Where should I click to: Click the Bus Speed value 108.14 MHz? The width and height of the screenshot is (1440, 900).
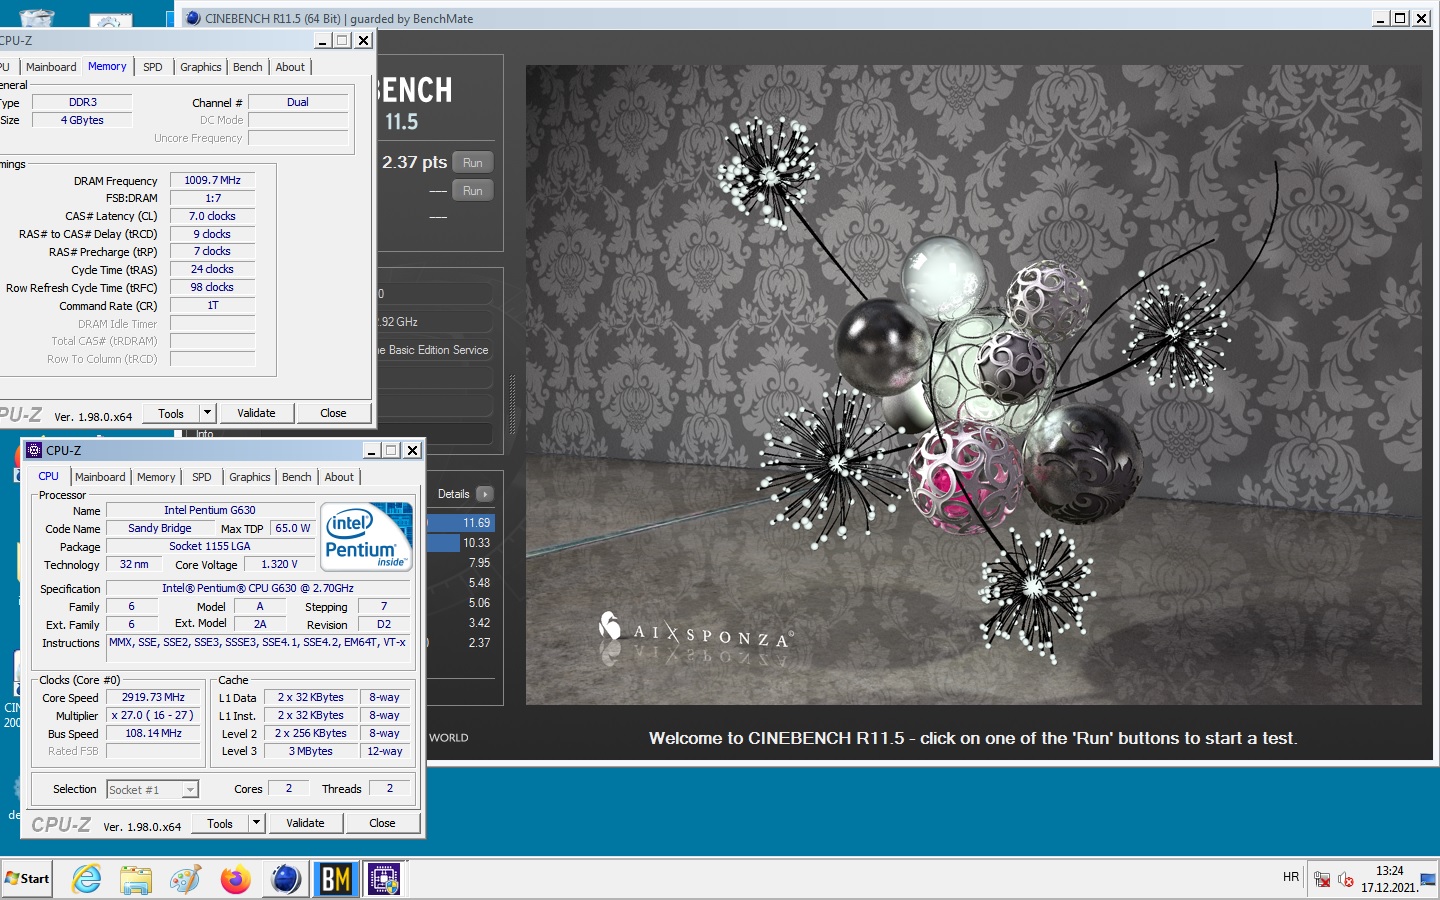tap(153, 733)
